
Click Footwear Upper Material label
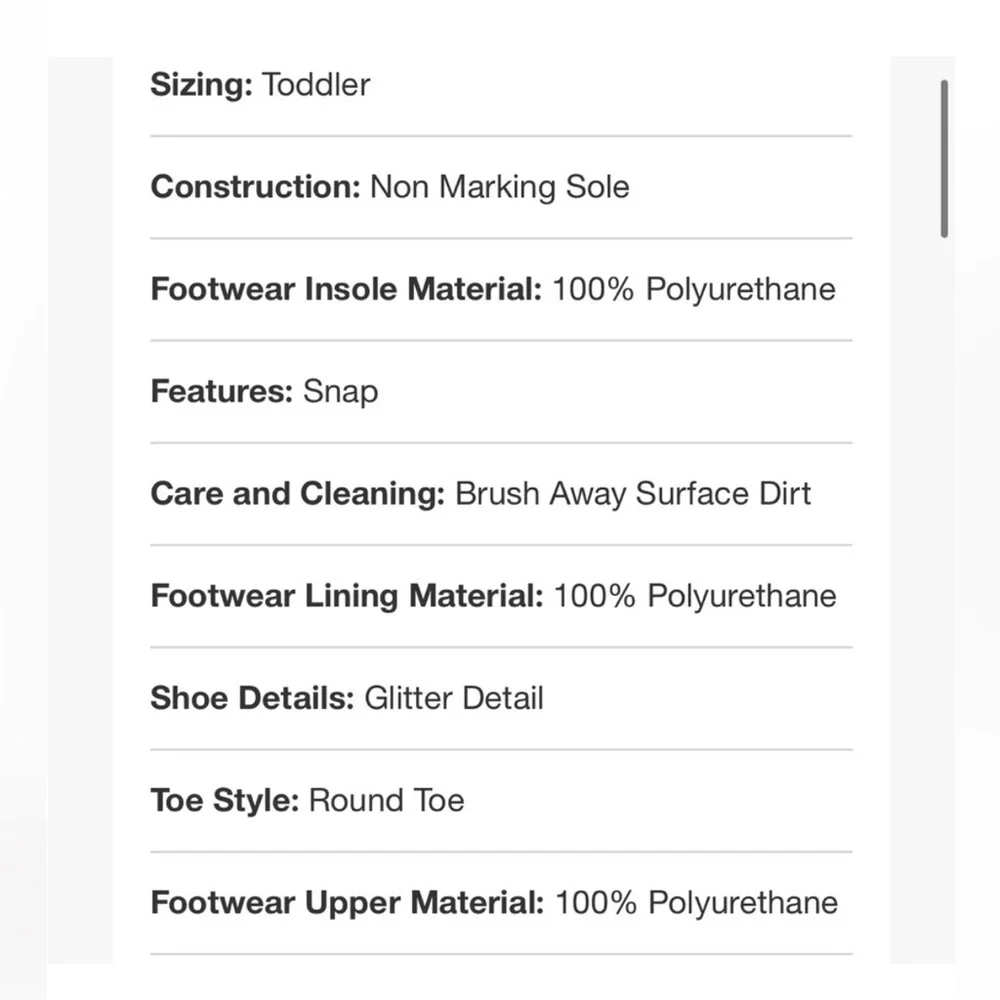click(x=348, y=902)
